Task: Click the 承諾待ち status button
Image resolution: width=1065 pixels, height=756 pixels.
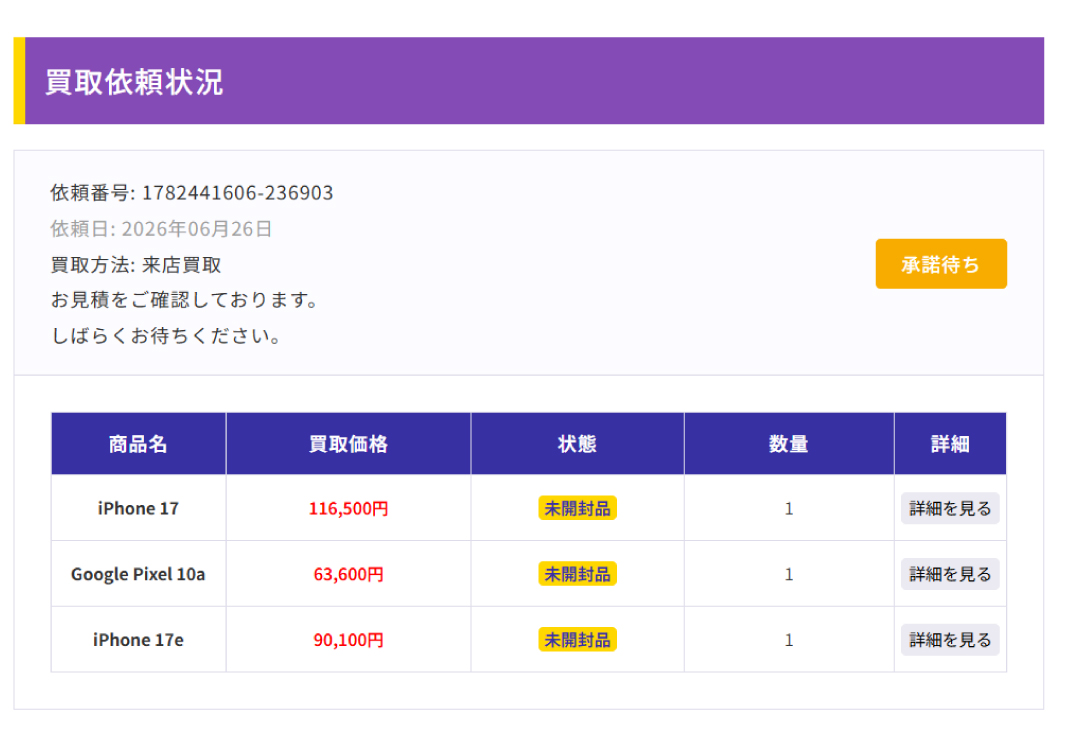Action: pyautogui.click(x=940, y=264)
